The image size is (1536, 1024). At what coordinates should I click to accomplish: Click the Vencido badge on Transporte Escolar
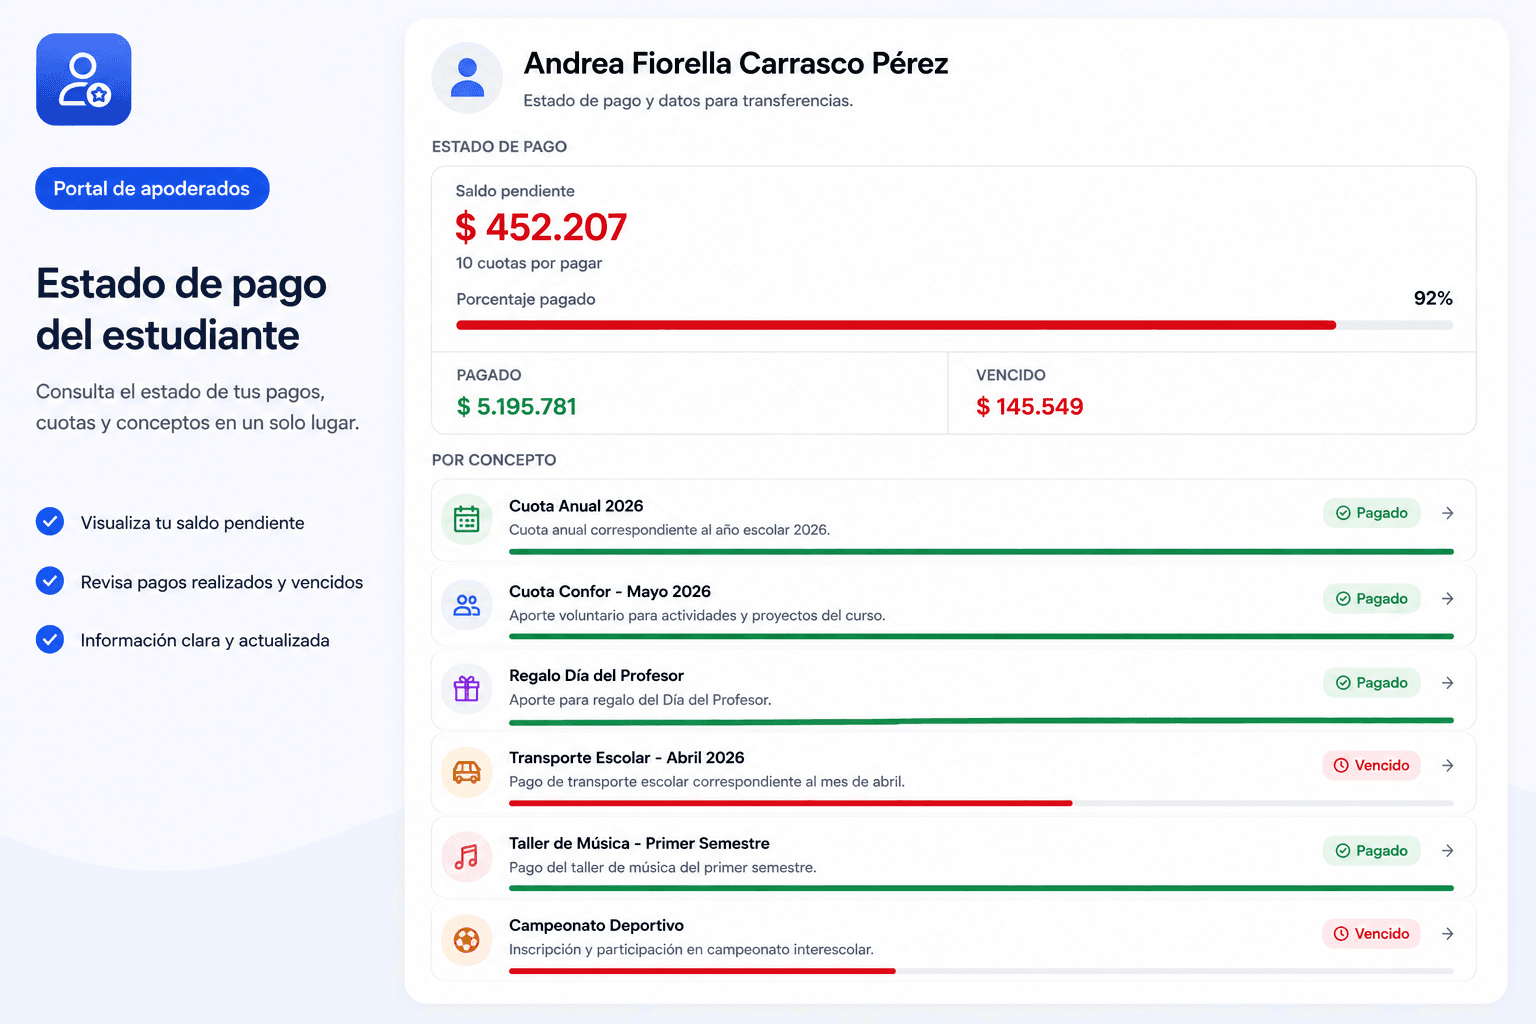[x=1371, y=765]
